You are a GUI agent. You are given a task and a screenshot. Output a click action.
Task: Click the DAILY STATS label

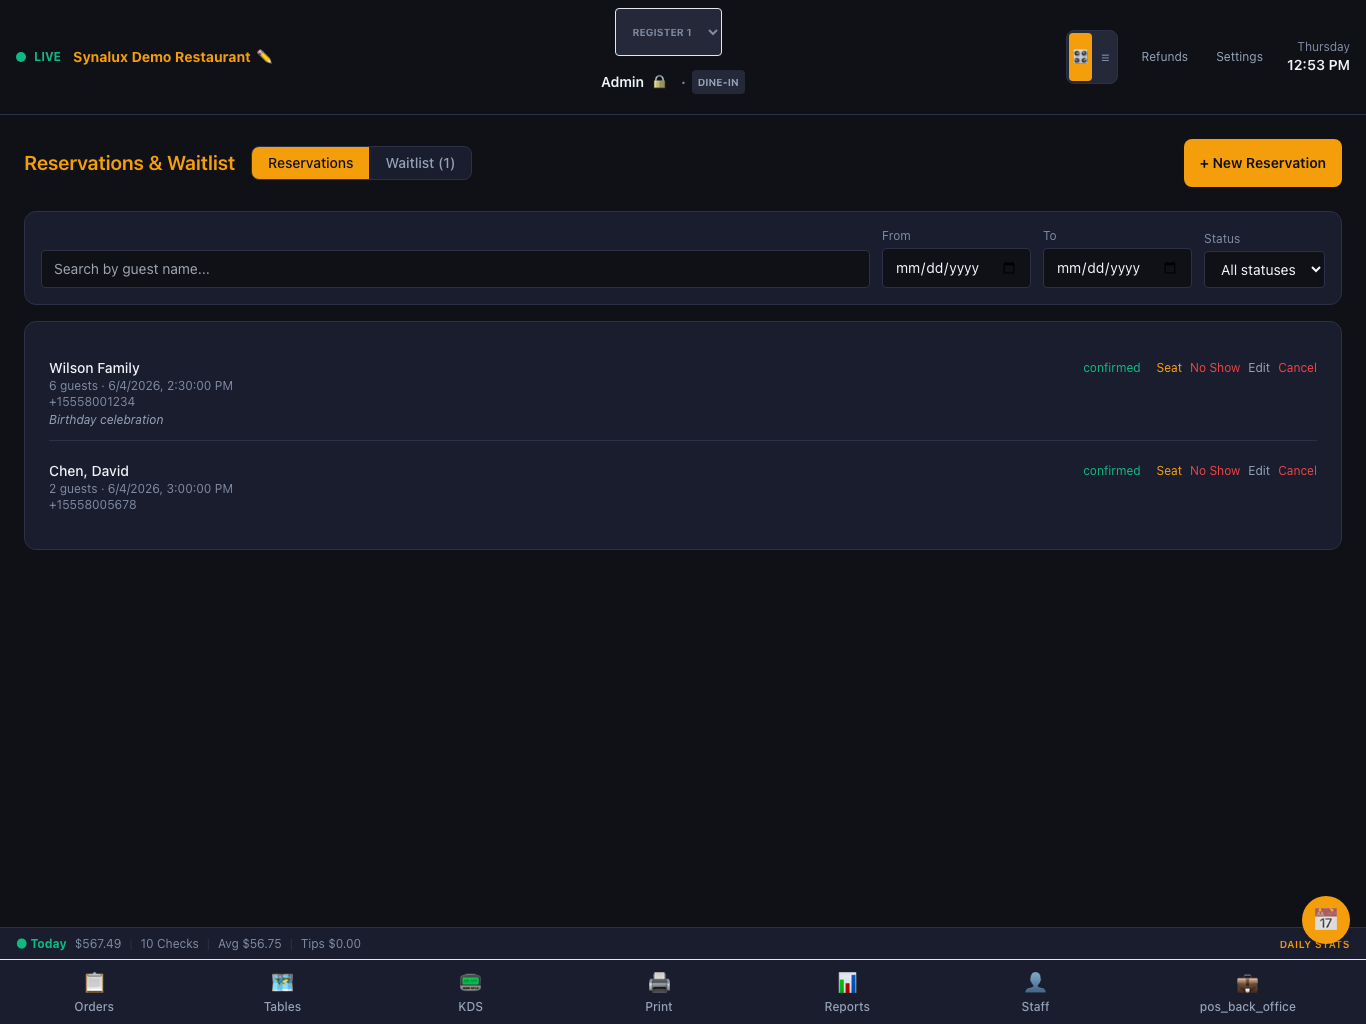[1314, 944]
